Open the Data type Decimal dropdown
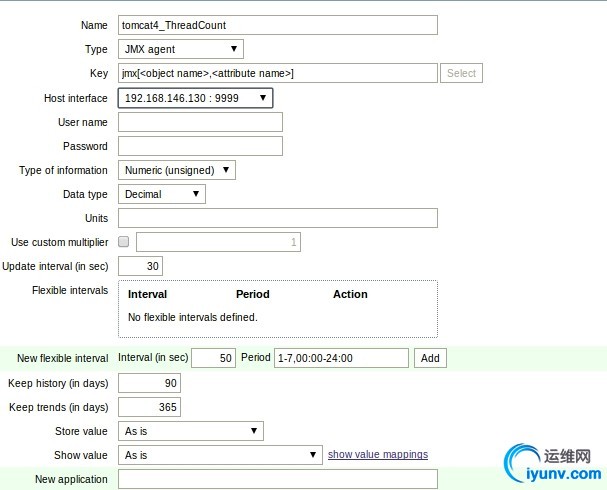 162,194
